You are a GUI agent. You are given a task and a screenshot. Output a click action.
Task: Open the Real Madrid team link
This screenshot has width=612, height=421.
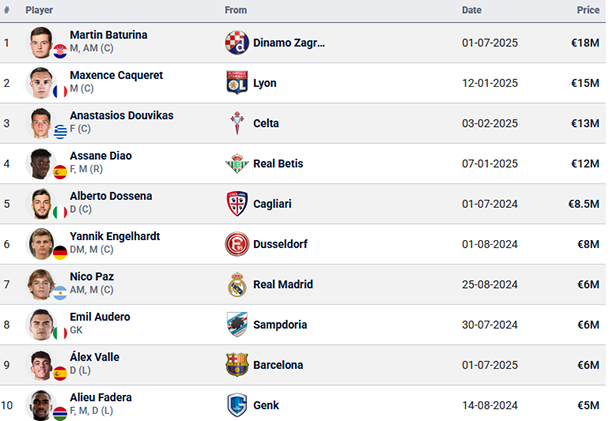click(x=283, y=284)
